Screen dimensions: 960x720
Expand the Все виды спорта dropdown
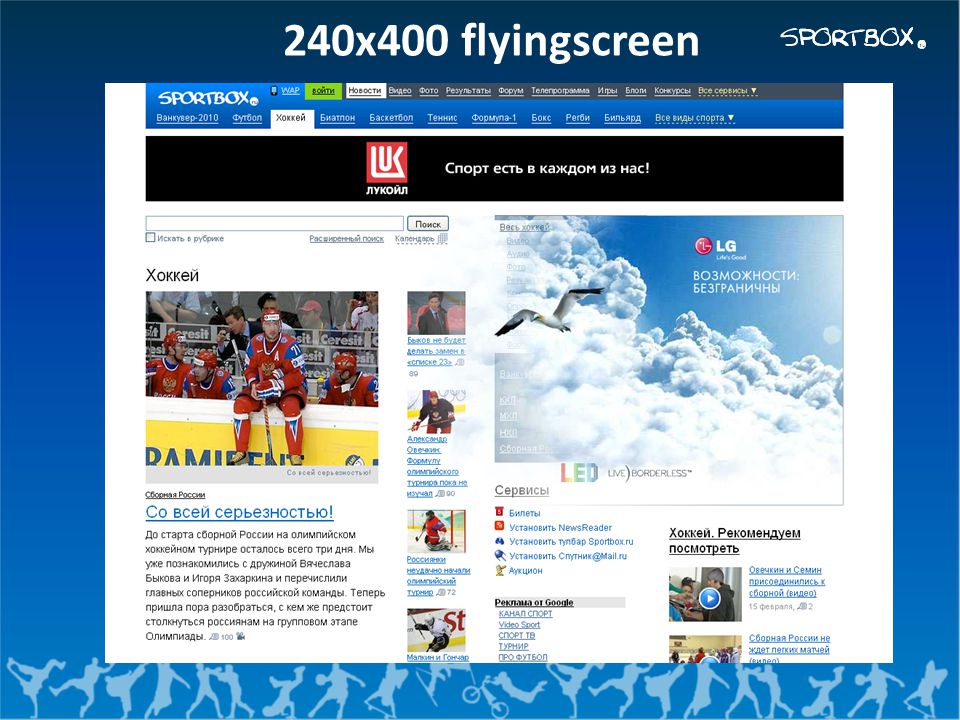tap(694, 118)
